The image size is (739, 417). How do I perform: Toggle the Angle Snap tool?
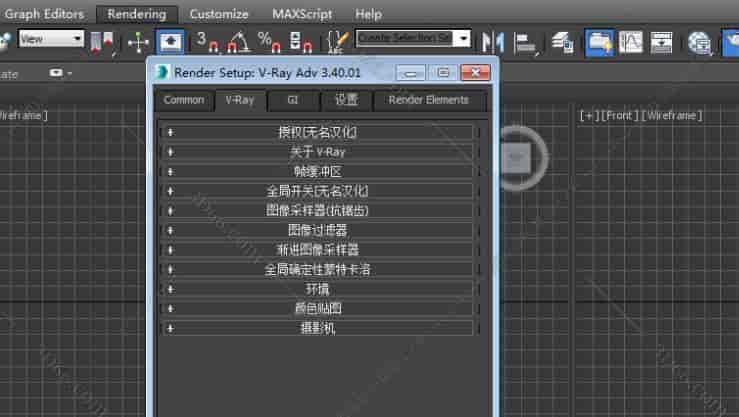pyautogui.click(x=238, y=42)
